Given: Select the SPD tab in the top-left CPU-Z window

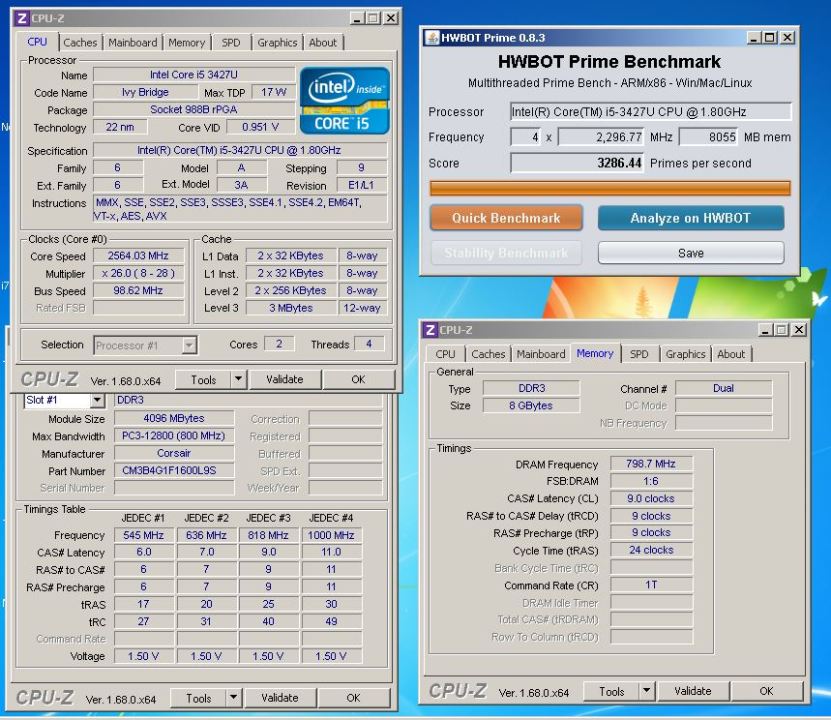Looking at the screenshot, I should pyautogui.click(x=231, y=42).
